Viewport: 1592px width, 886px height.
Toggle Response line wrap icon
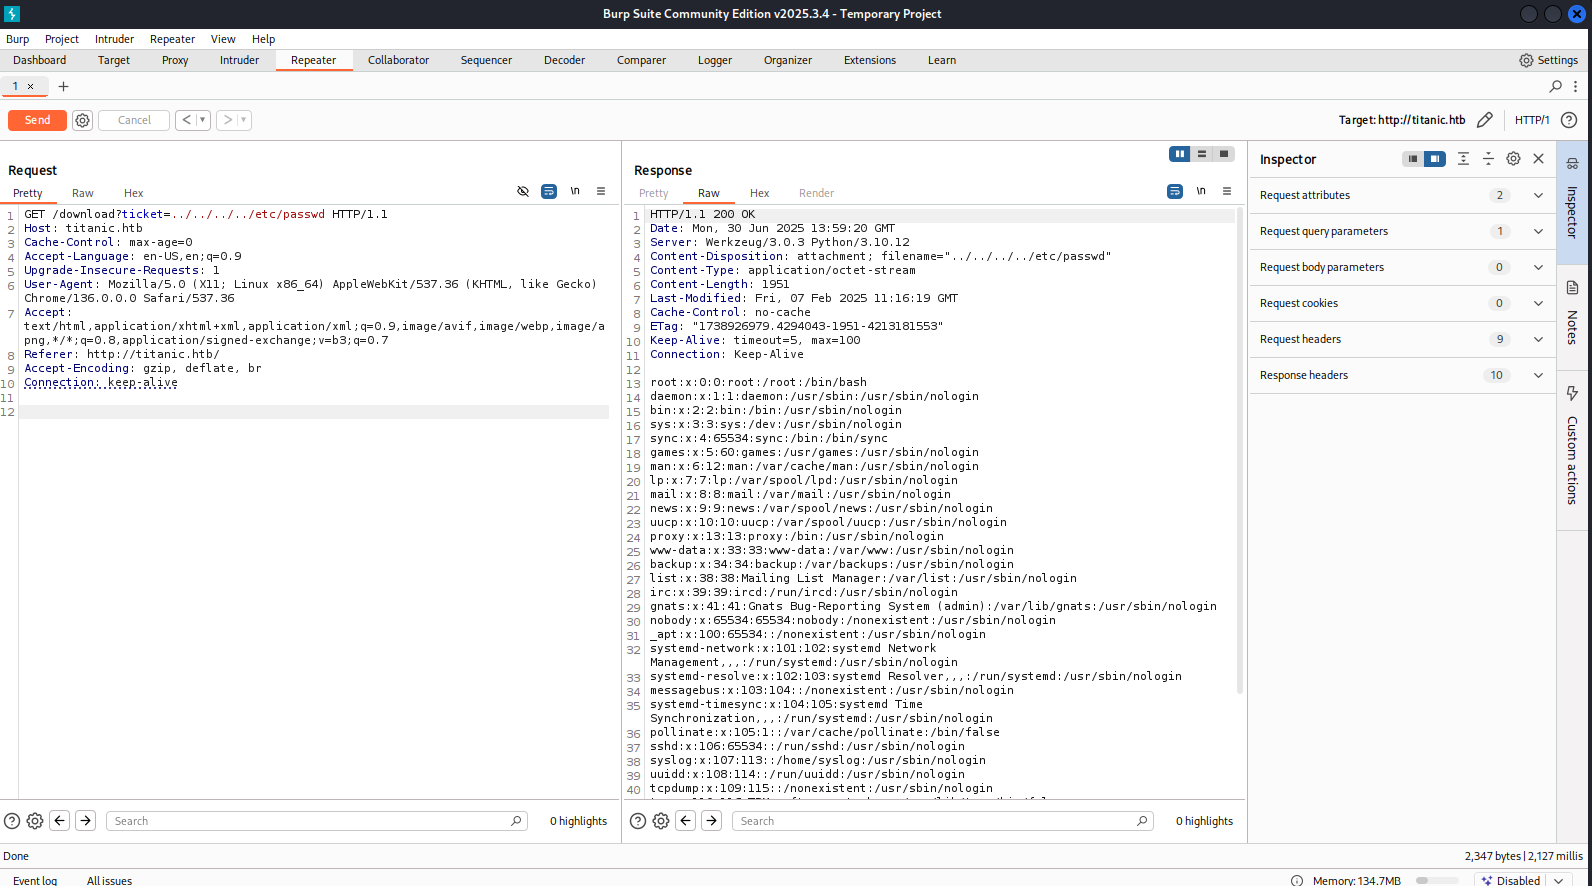(x=1175, y=191)
